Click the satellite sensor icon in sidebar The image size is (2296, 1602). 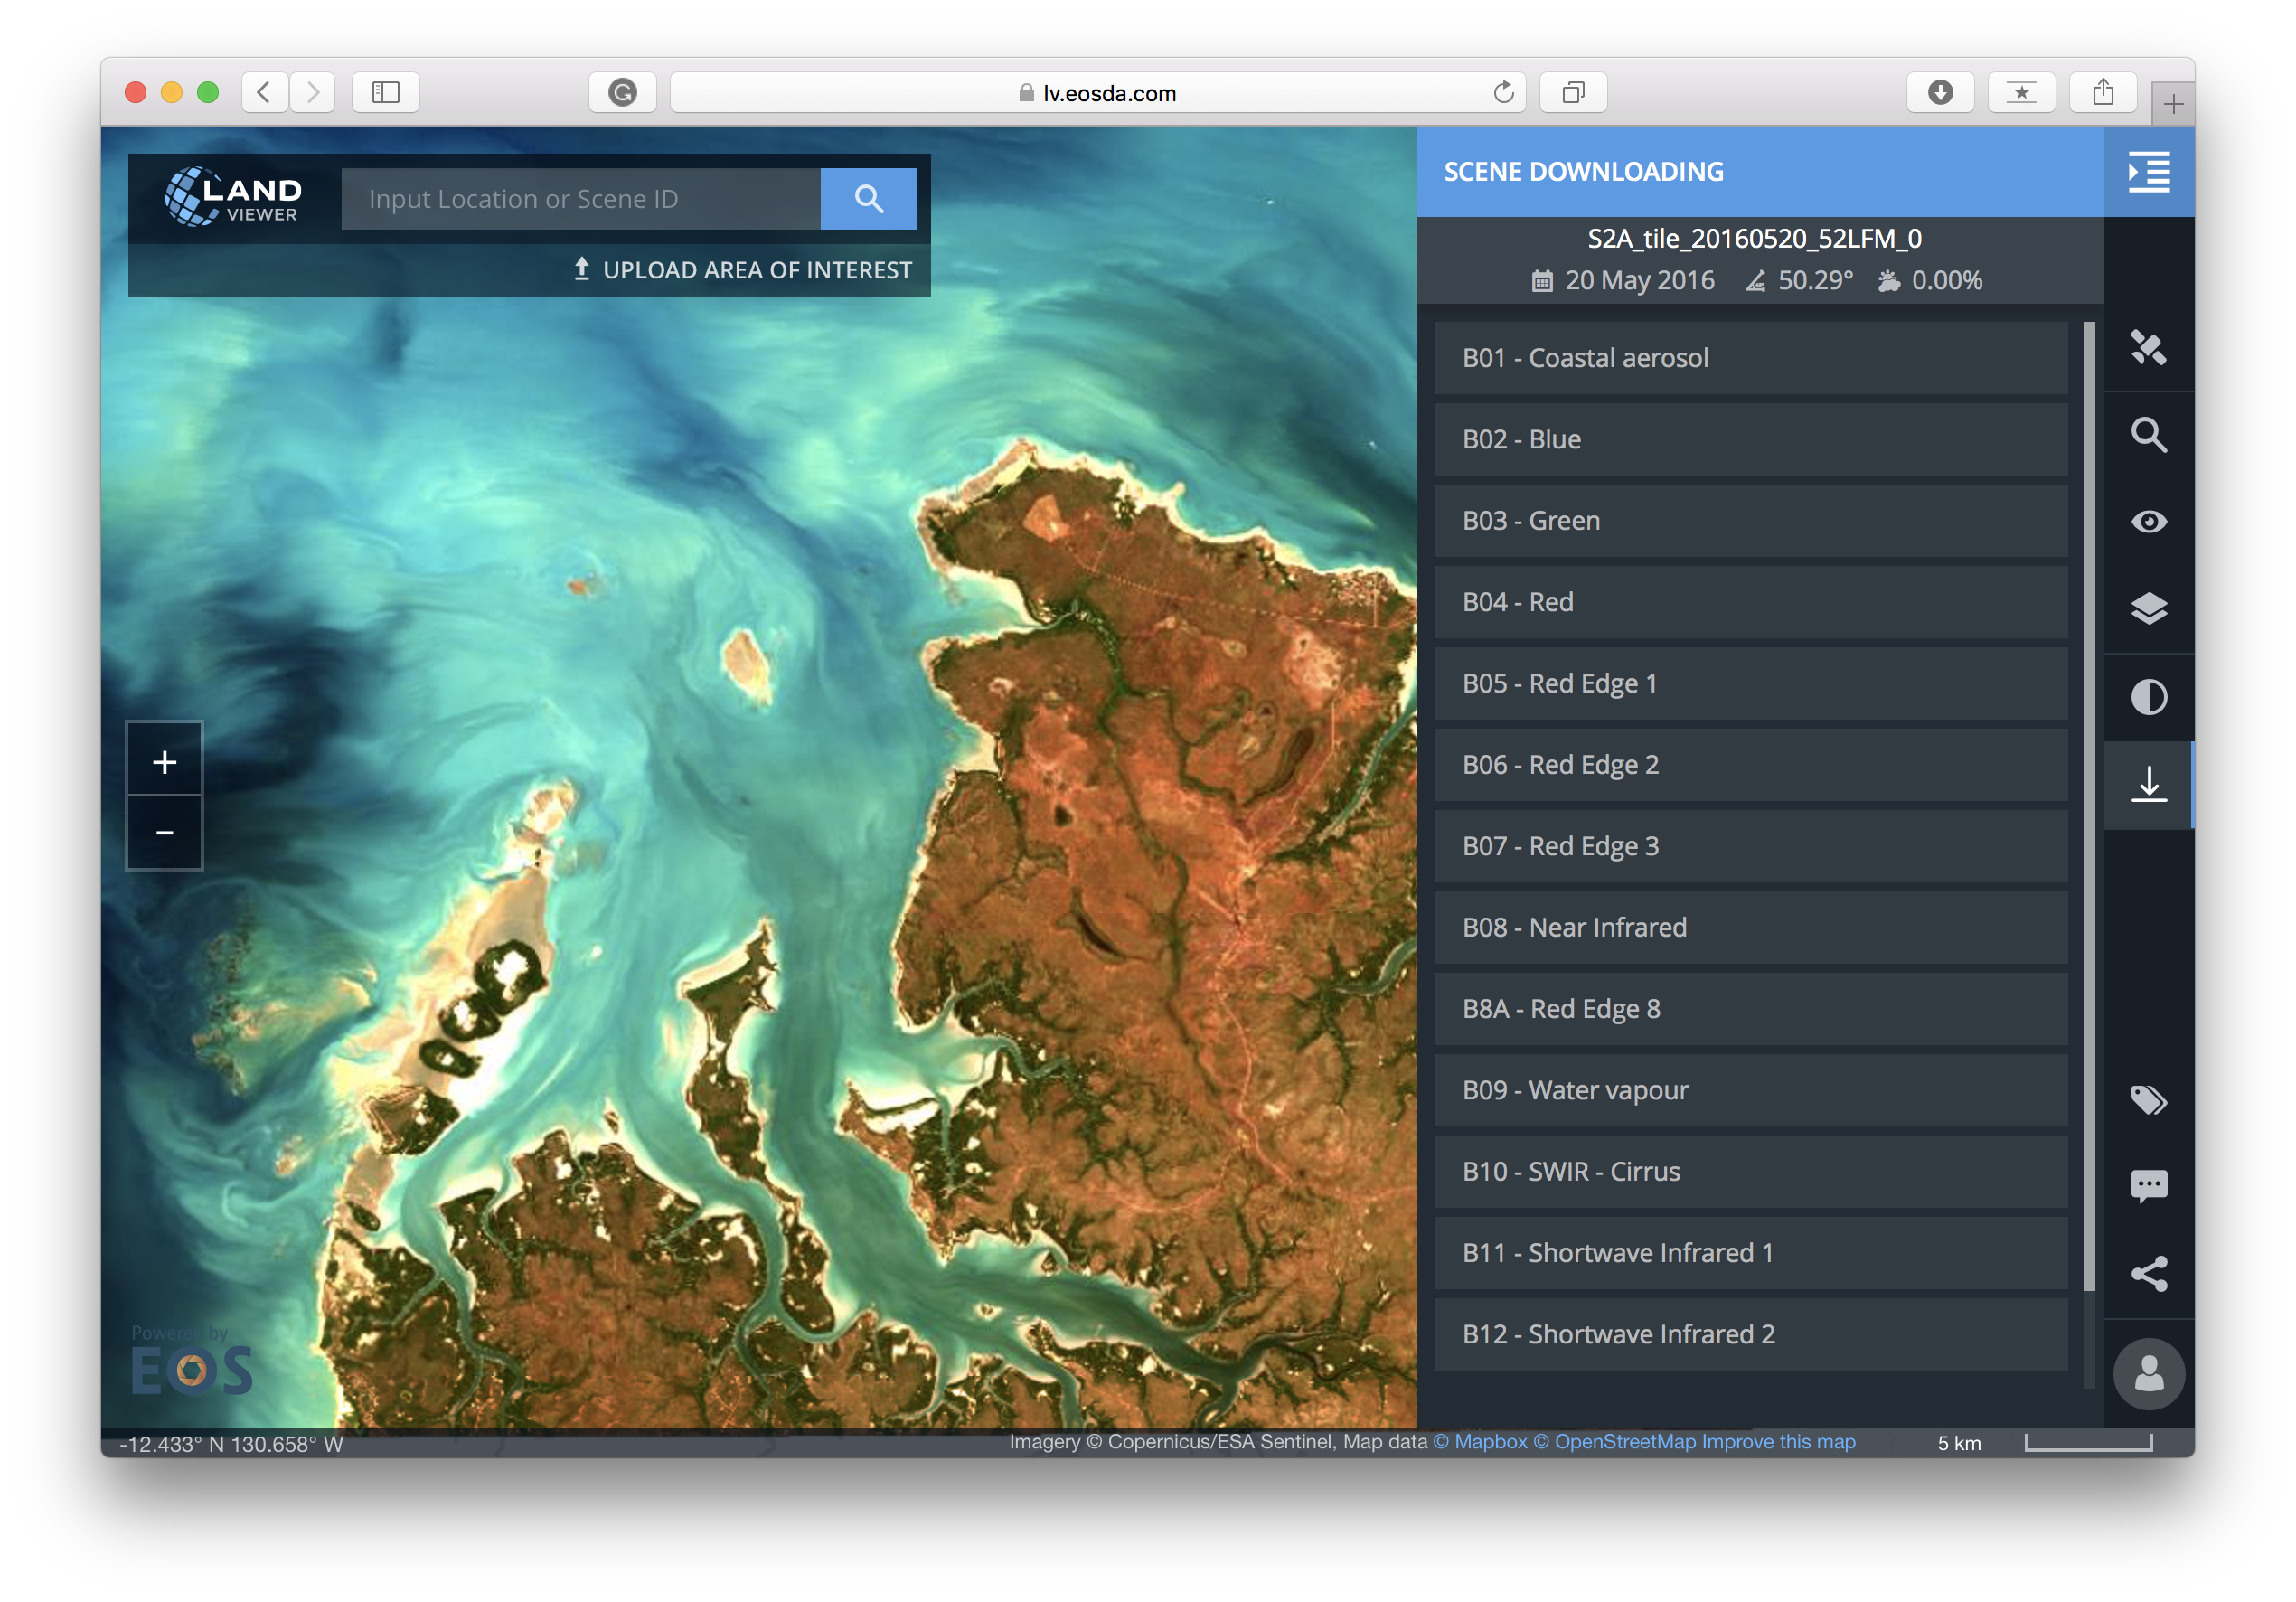[2148, 348]
